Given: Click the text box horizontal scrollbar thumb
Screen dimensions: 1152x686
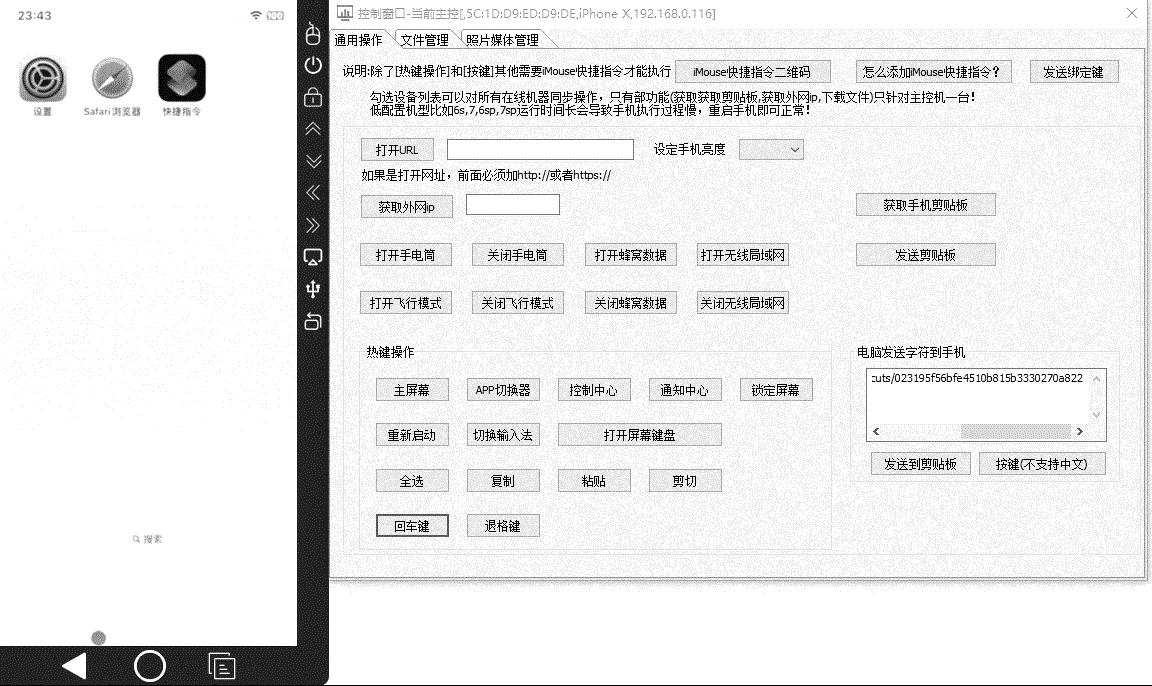Looking at the screenshot, I should coord(1015,431).
